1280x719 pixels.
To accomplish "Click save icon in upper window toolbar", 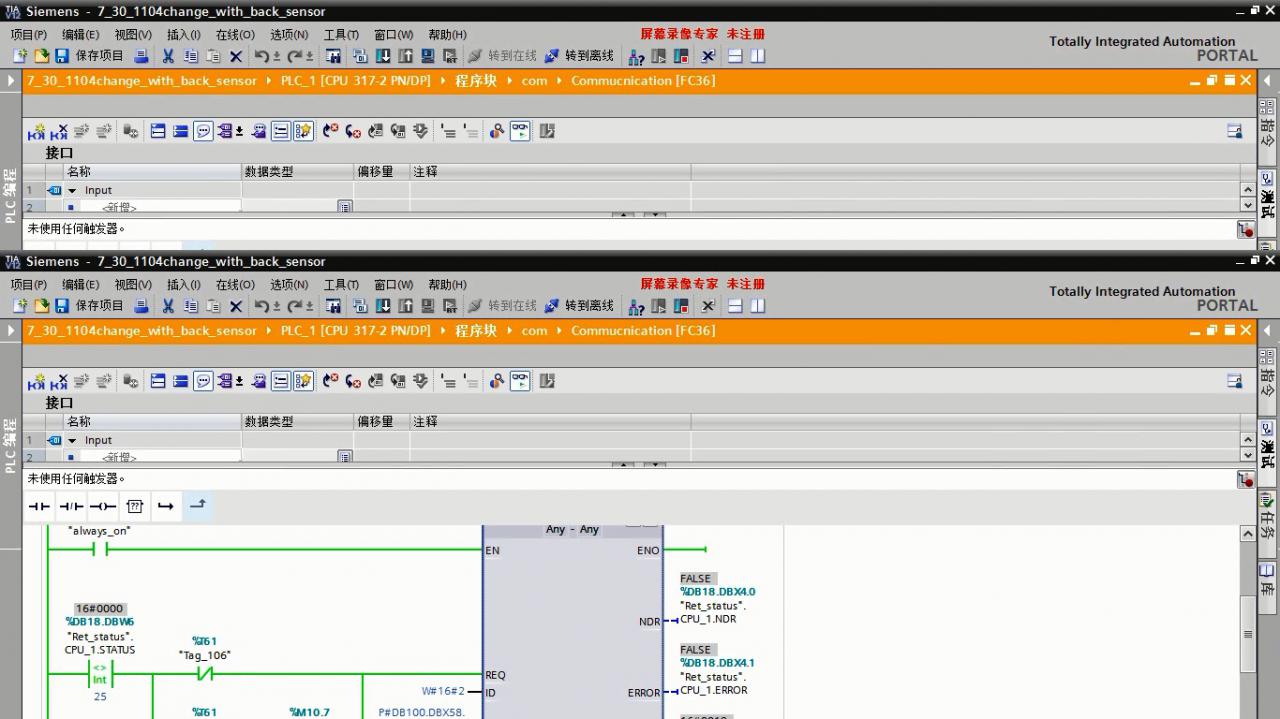I will [x=61, y=56].
